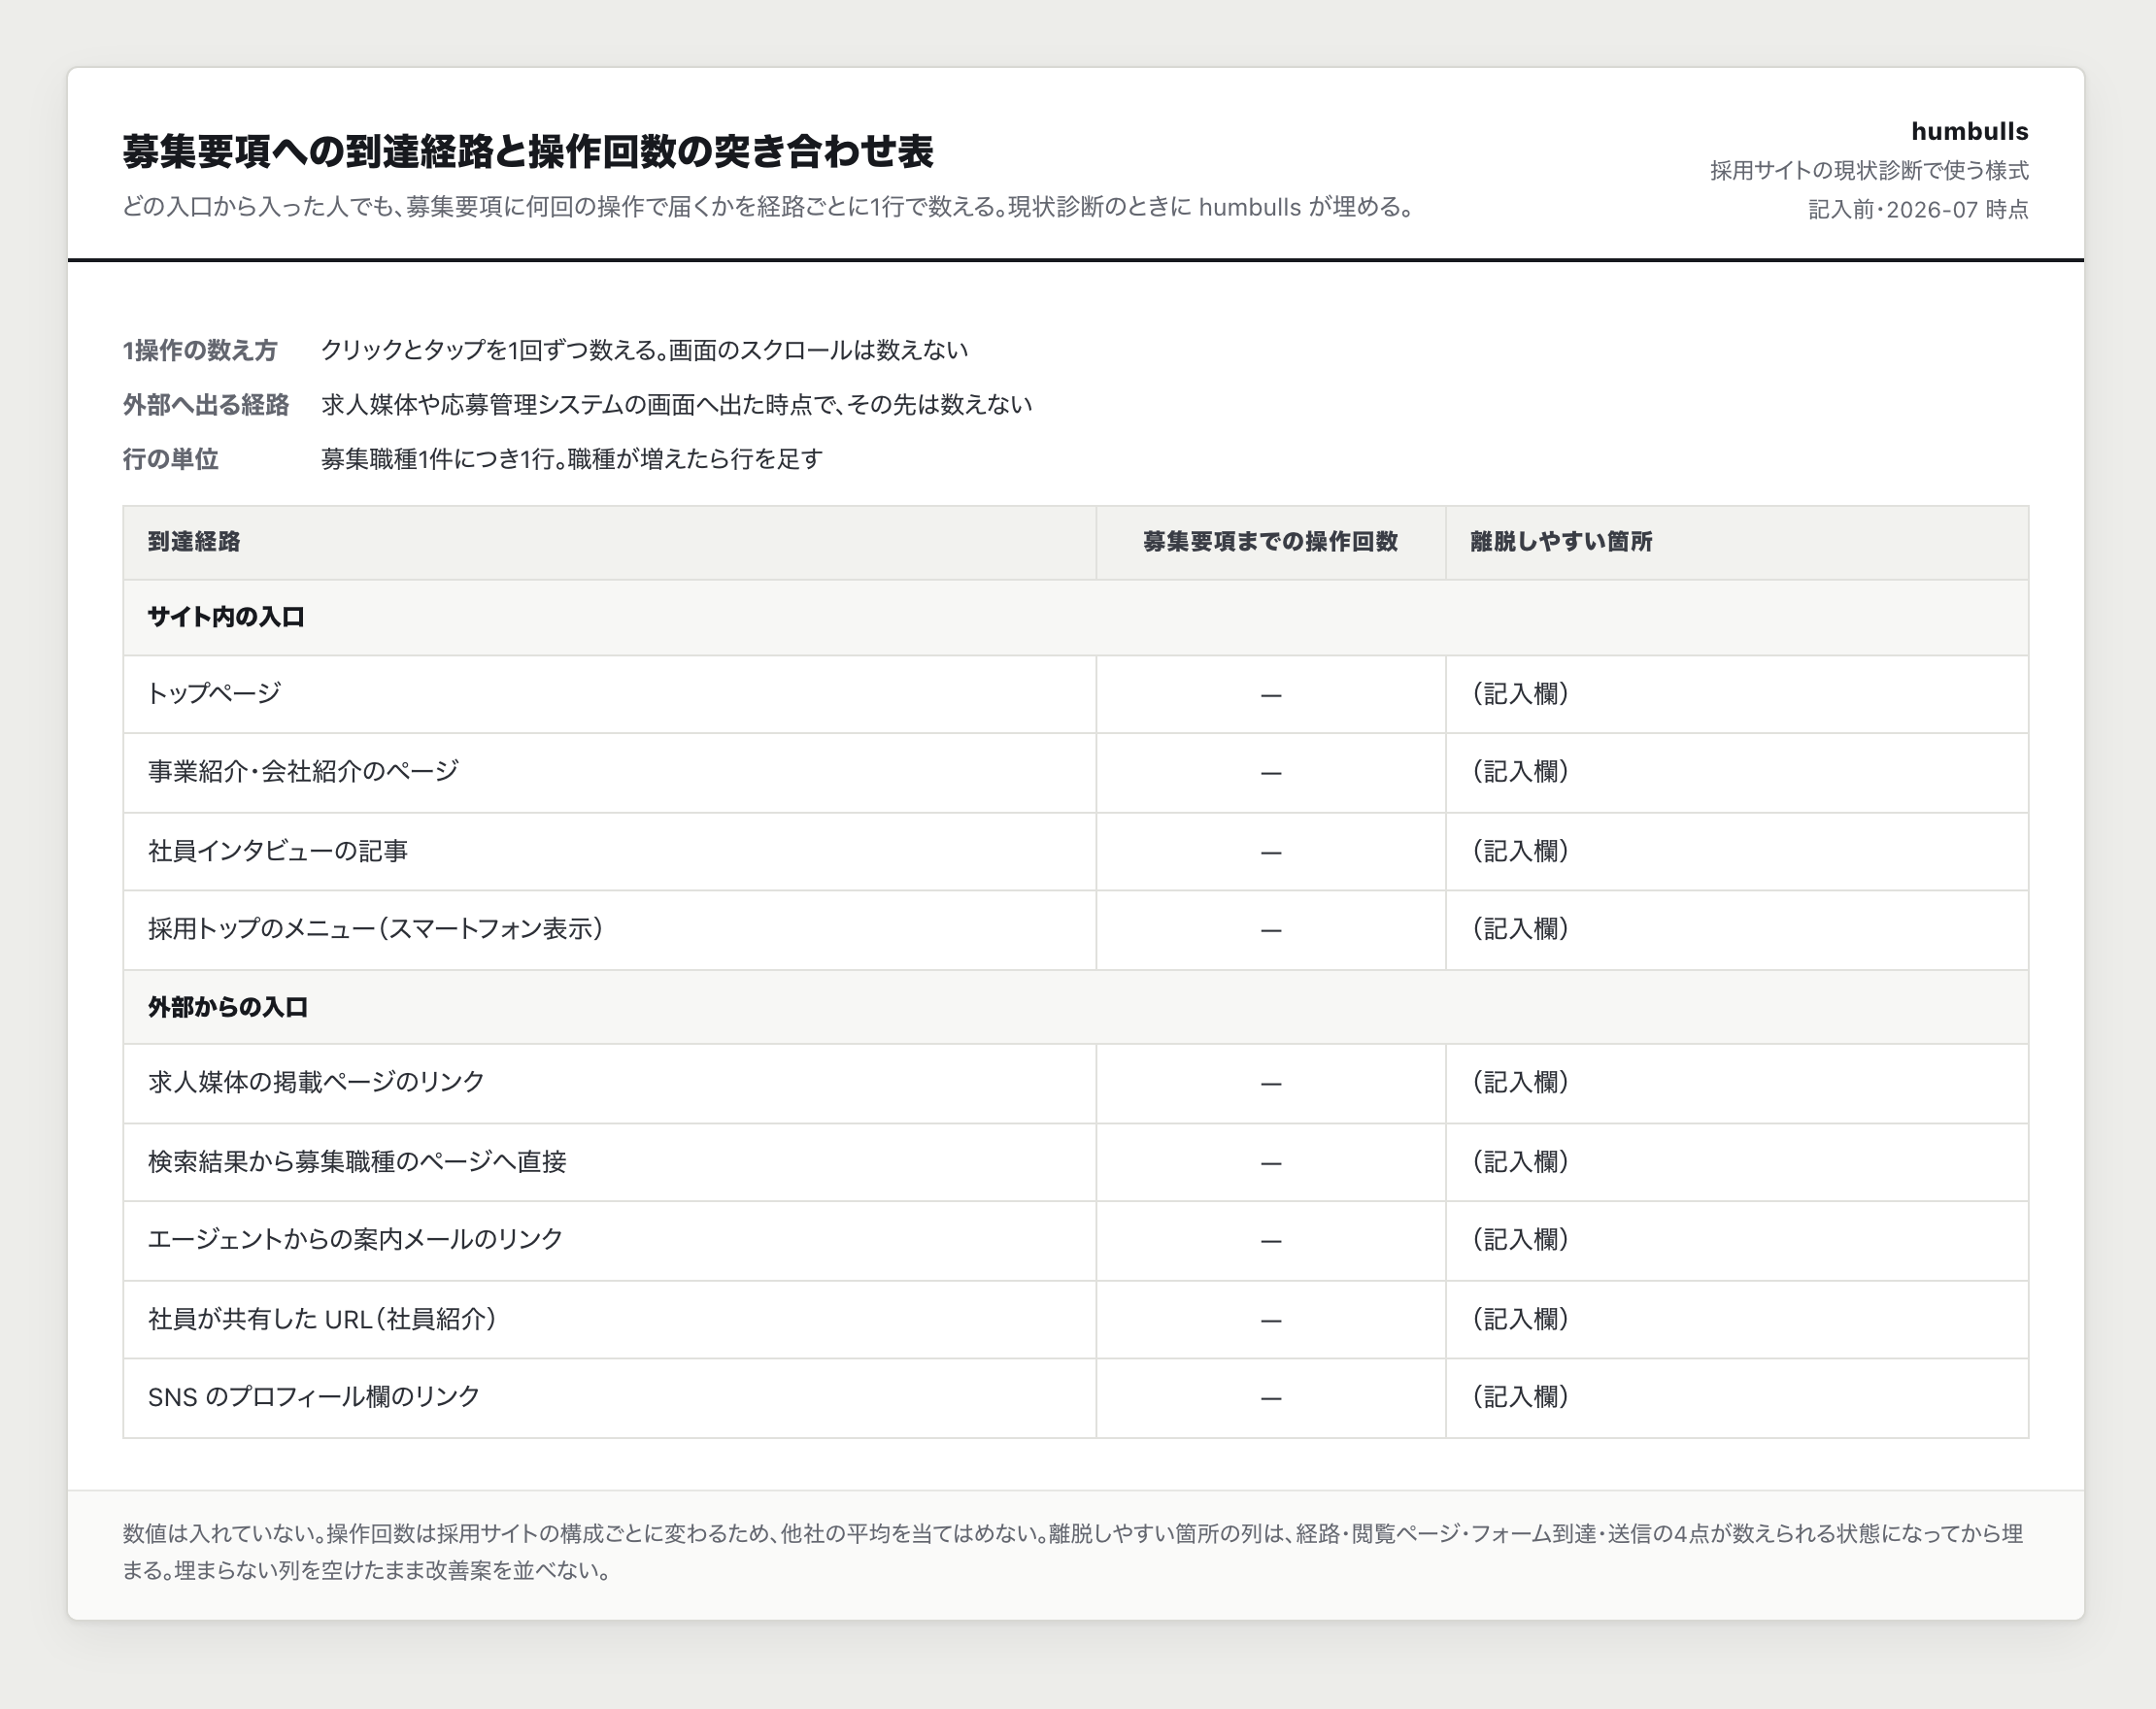Click the dash cell in the 求人媒体 row
The height and width of the screenshot is (1709, 2156).
coord(1271,1083)
